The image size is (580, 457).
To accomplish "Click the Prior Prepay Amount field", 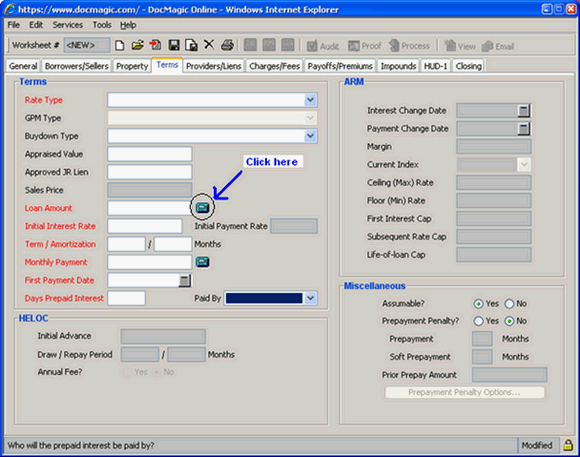I will 509,375.
